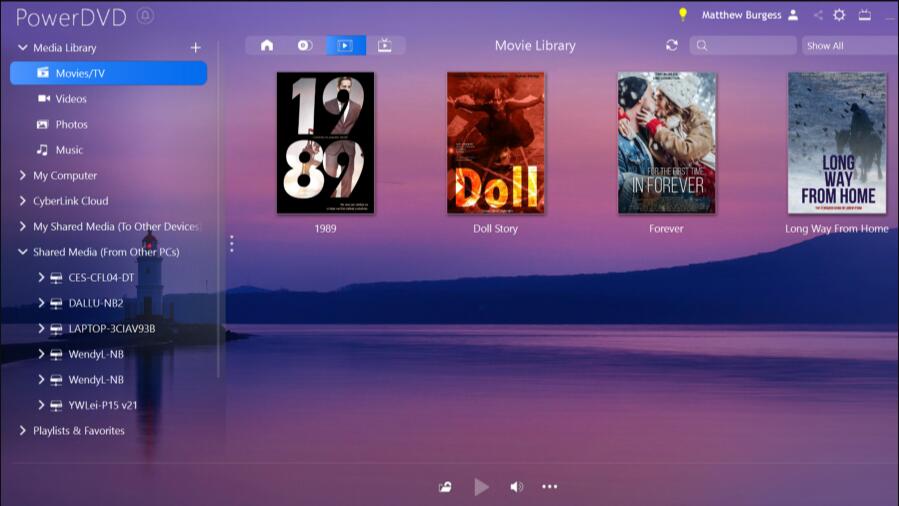Select the Movie Library tab icon
This screenshot has width=899, height=506.
345,45
